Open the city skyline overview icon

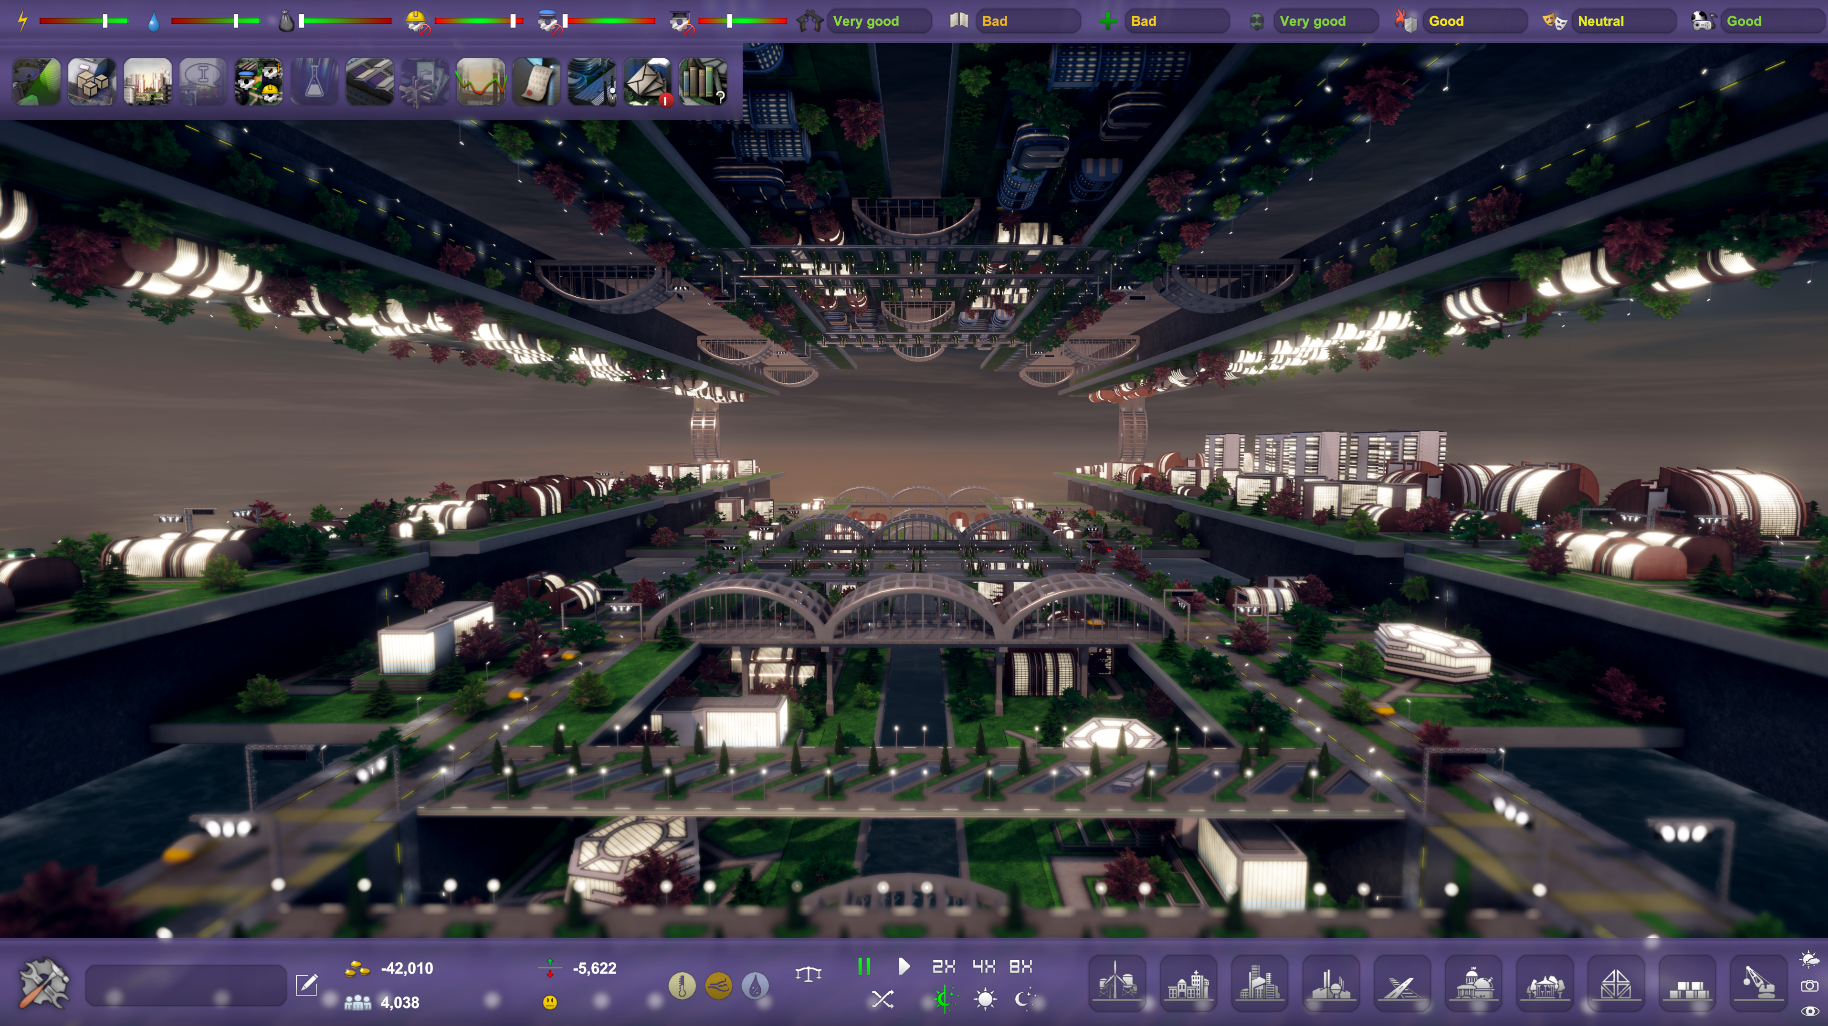click(148, 82)
